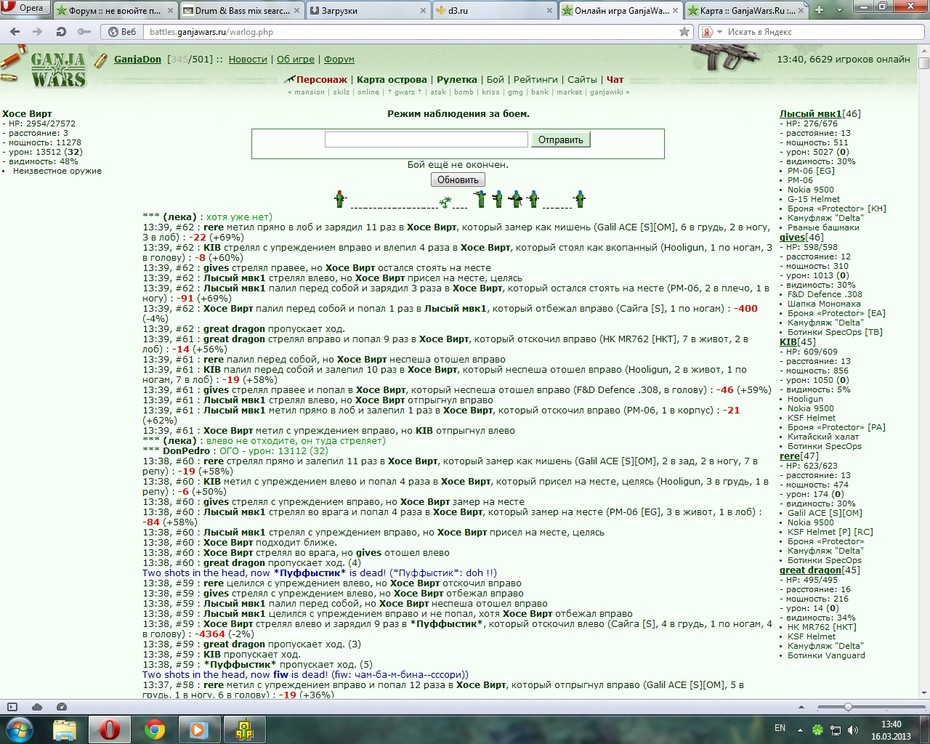Reload the current page
930x744 pixels.
[x=60, y=31]
